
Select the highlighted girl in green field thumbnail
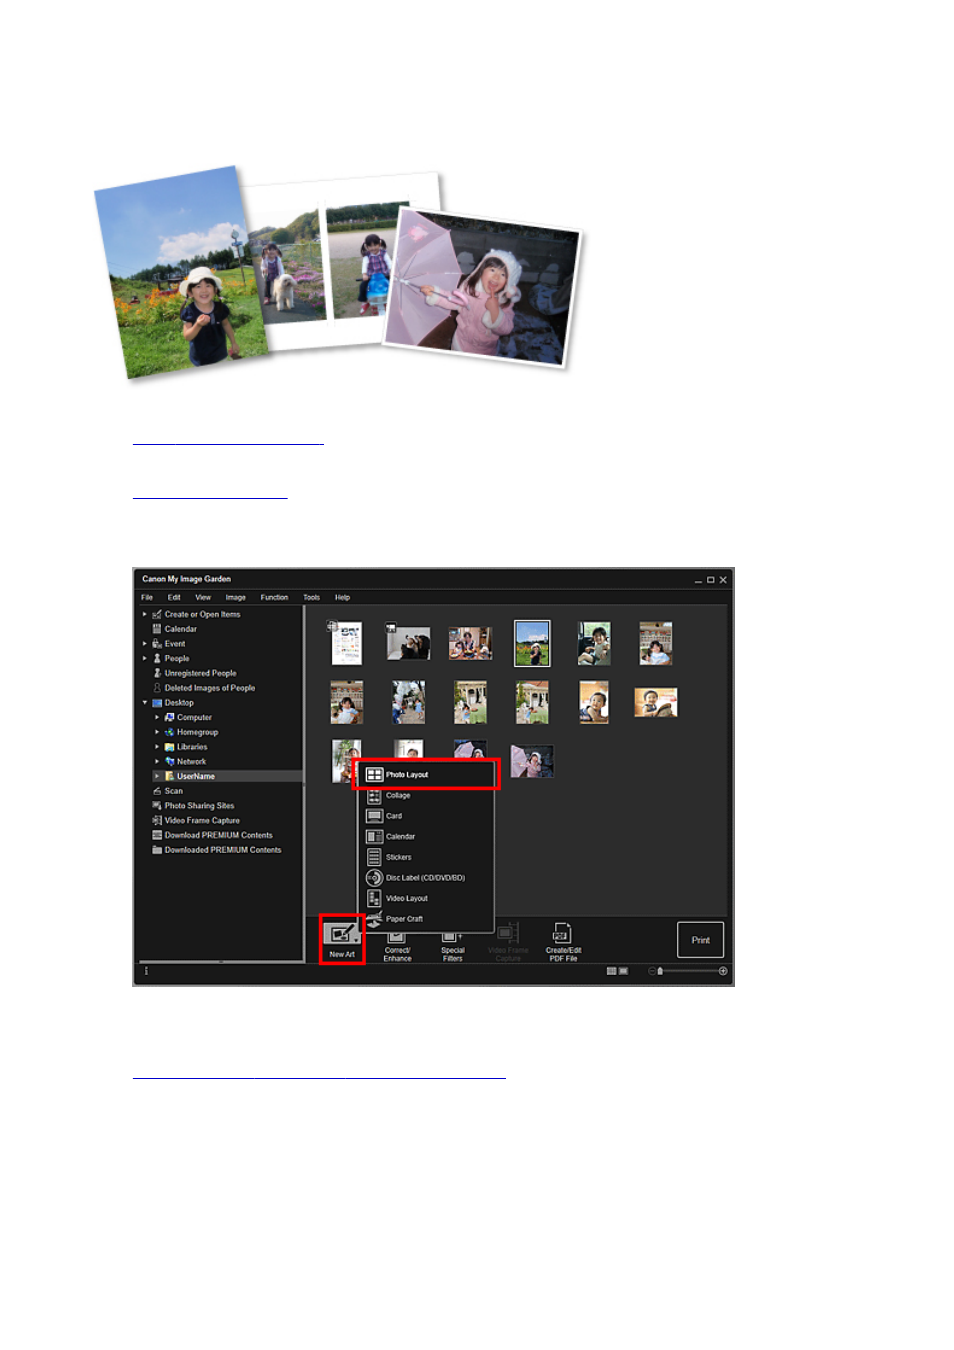pos(532,643)
